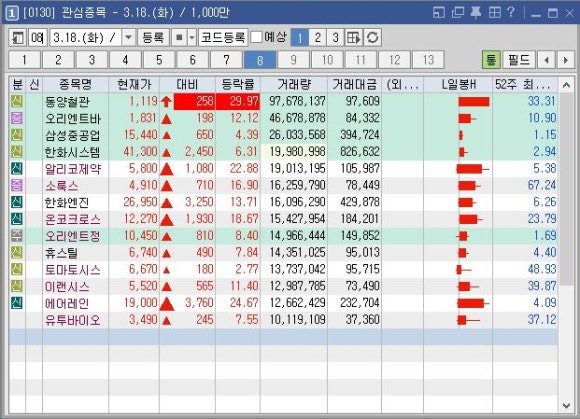This screenshot has width=580, height=419.
Task: Switch to page 1 toggle next to 예상
Action: pyautogui.click(x=300, y=38)
